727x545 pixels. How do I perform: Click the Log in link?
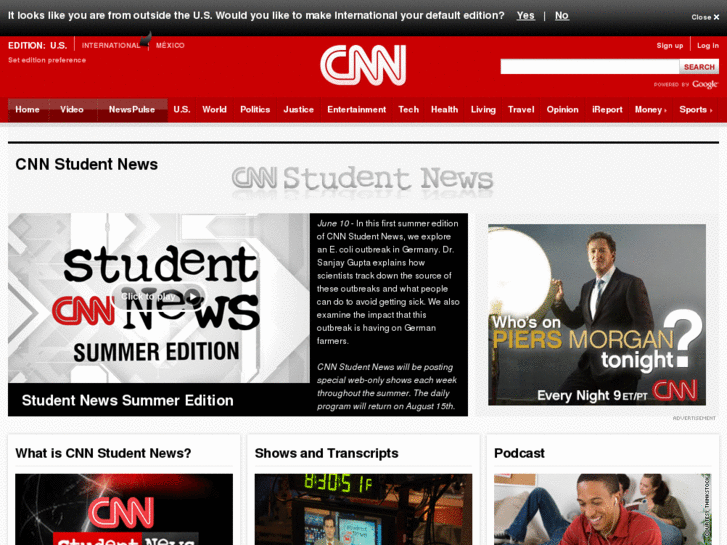[708, 45]
